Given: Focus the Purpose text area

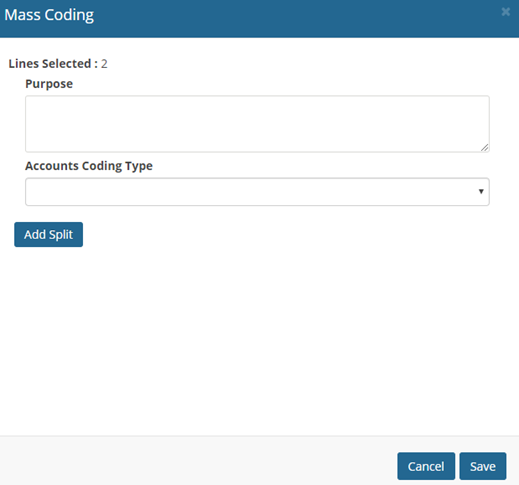Looking at the screenshot, I should [257, 124].
